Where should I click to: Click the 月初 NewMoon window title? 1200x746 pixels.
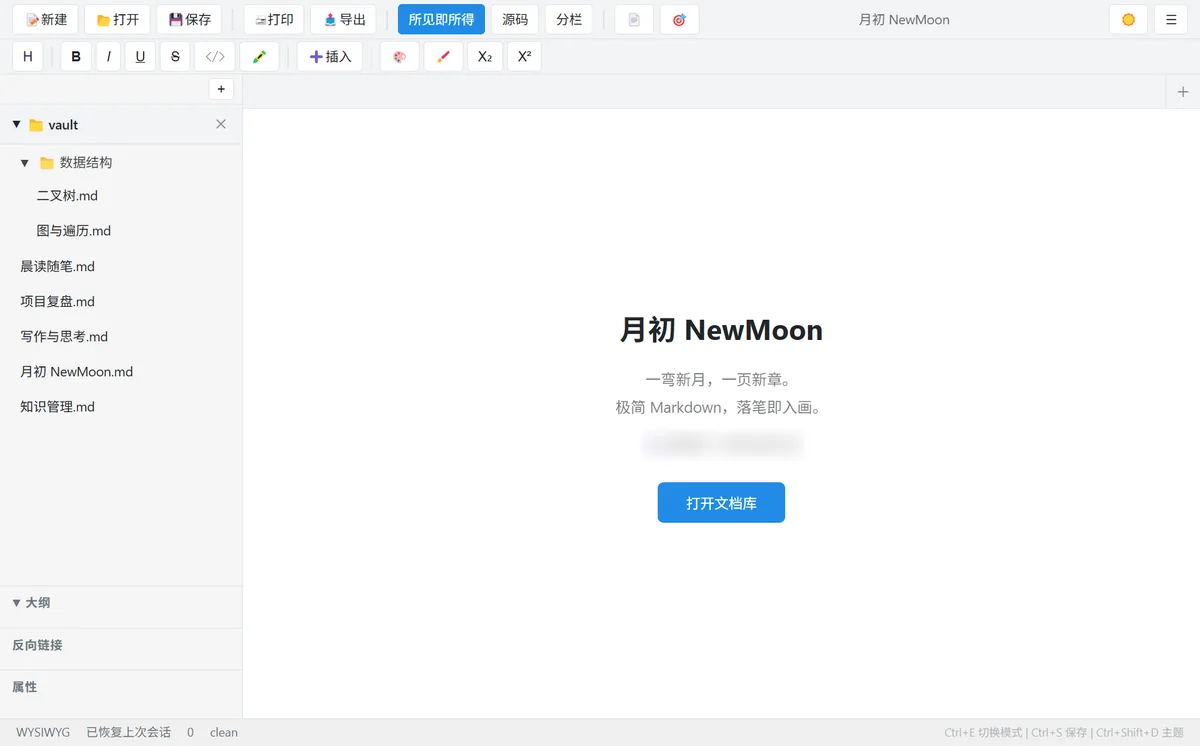(x=904, y=19)
